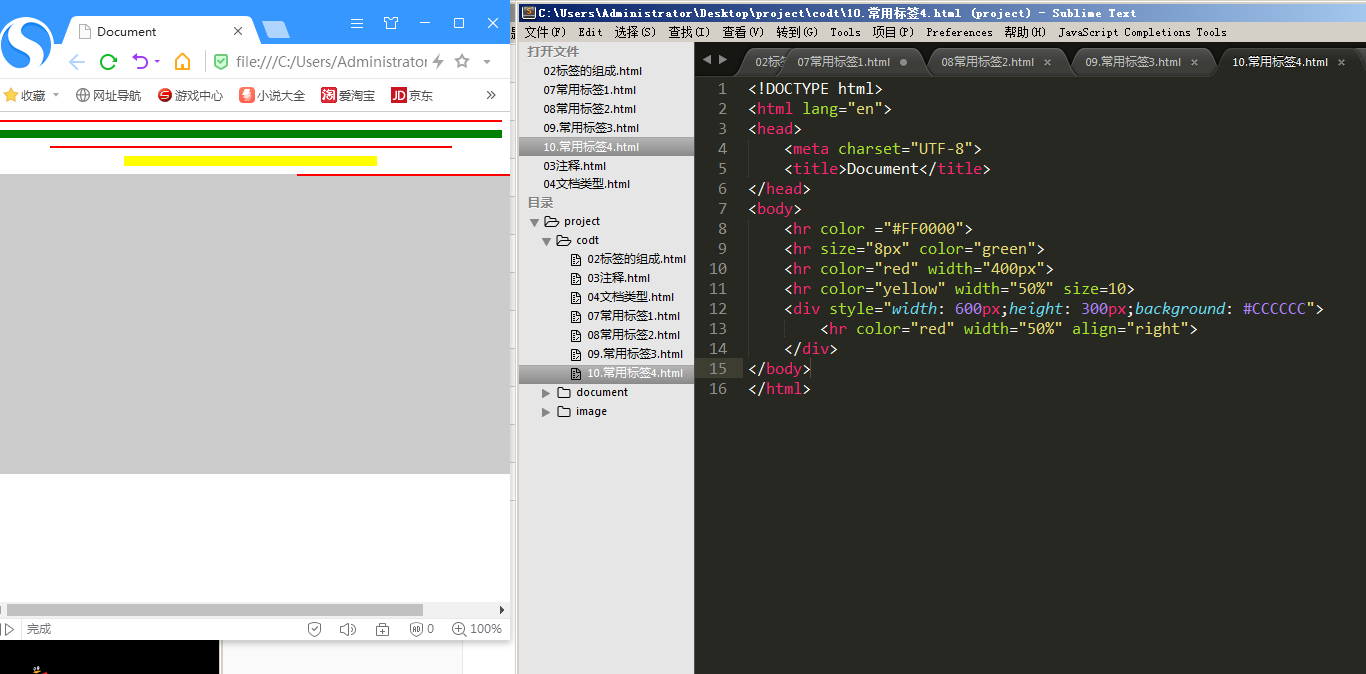
Task: Click the tab scroll right arrow
Action: coord(722,60)
